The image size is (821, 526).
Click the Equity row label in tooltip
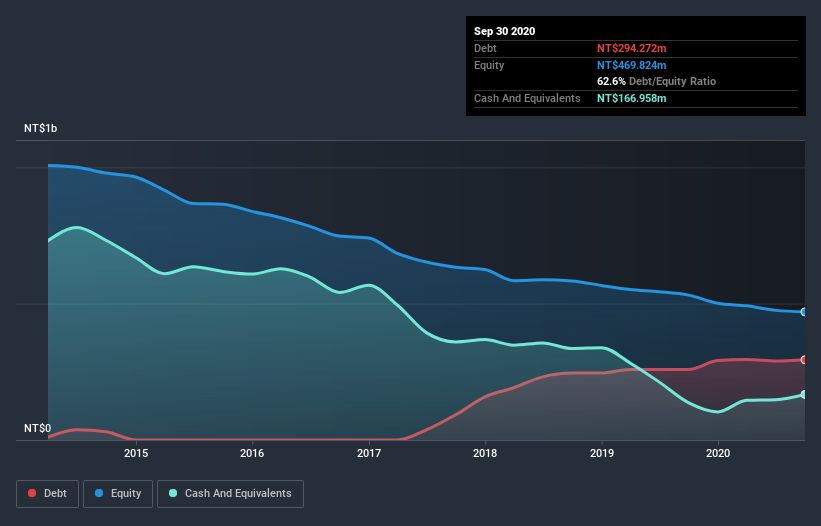[489, 65]
